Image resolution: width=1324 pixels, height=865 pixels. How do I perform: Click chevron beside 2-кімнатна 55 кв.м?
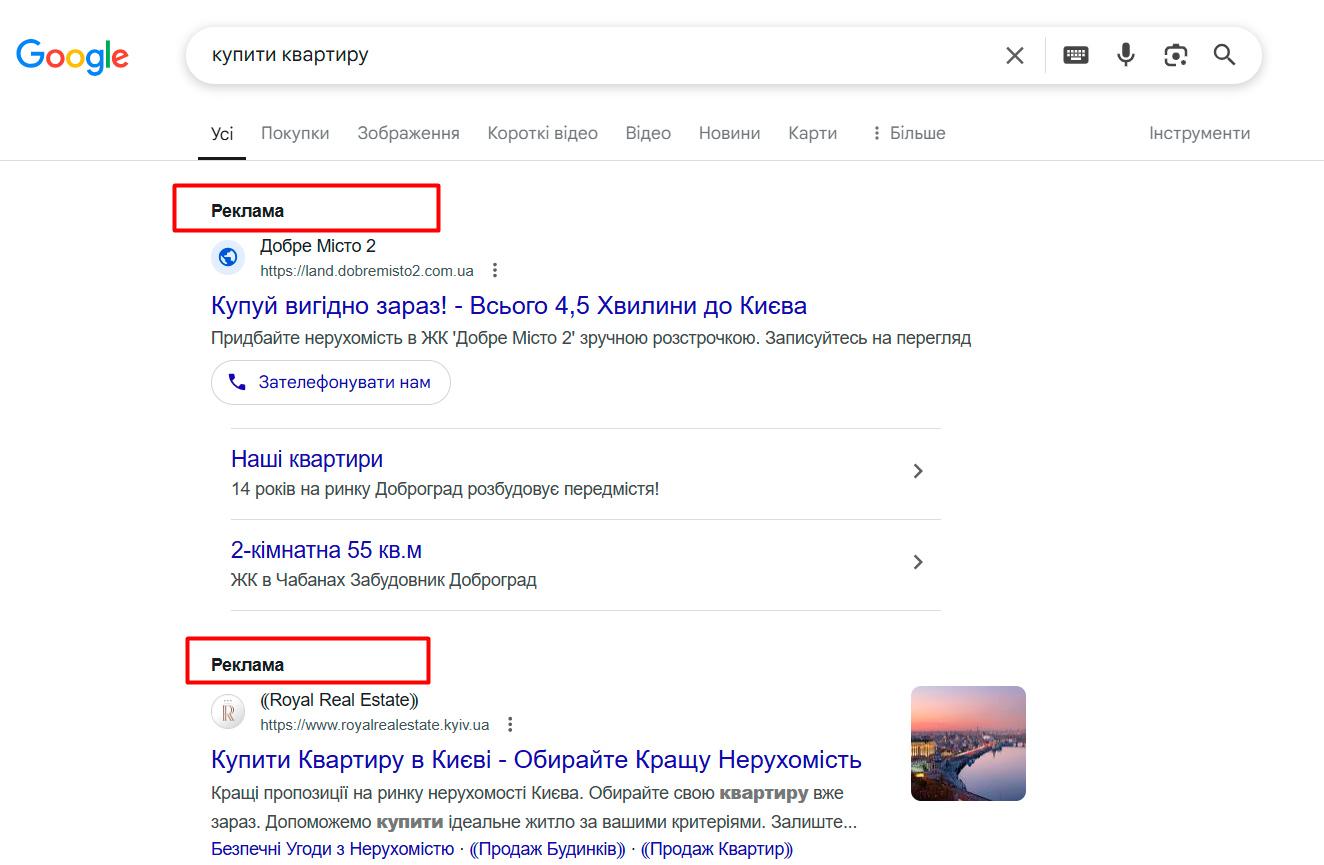click(x=918, y=562)
